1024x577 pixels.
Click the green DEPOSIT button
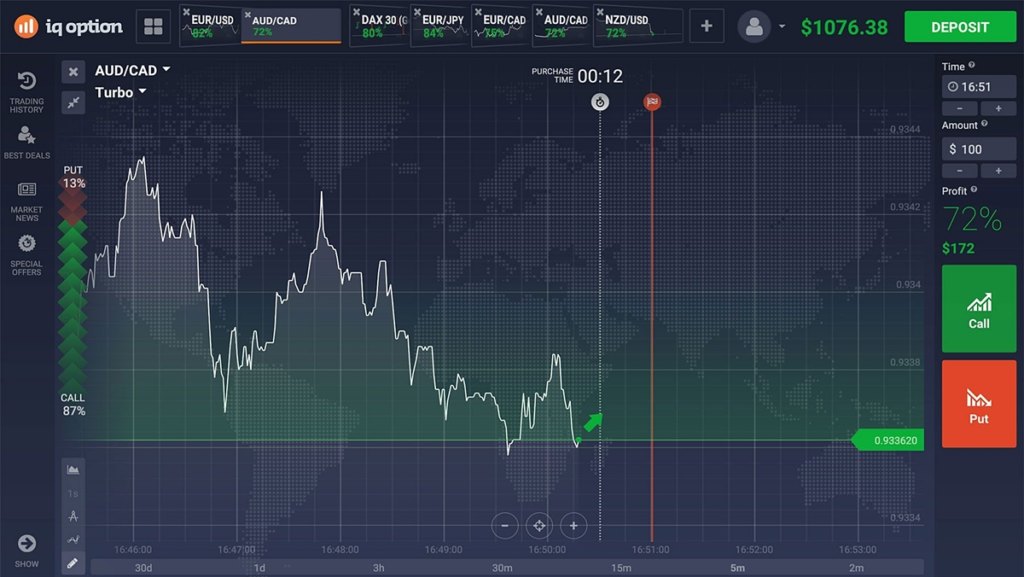pyautogui.click(x=960, y=27)
